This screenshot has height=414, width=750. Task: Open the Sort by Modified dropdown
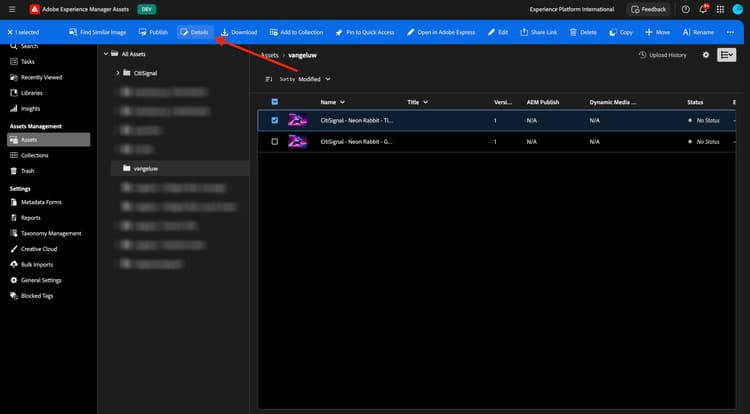tap(314, 79)
